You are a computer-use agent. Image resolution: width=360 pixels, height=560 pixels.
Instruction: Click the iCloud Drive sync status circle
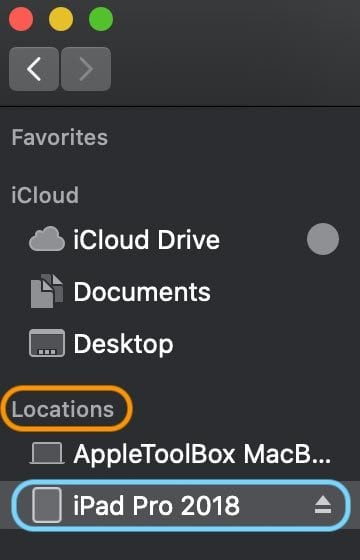(323, 239)
